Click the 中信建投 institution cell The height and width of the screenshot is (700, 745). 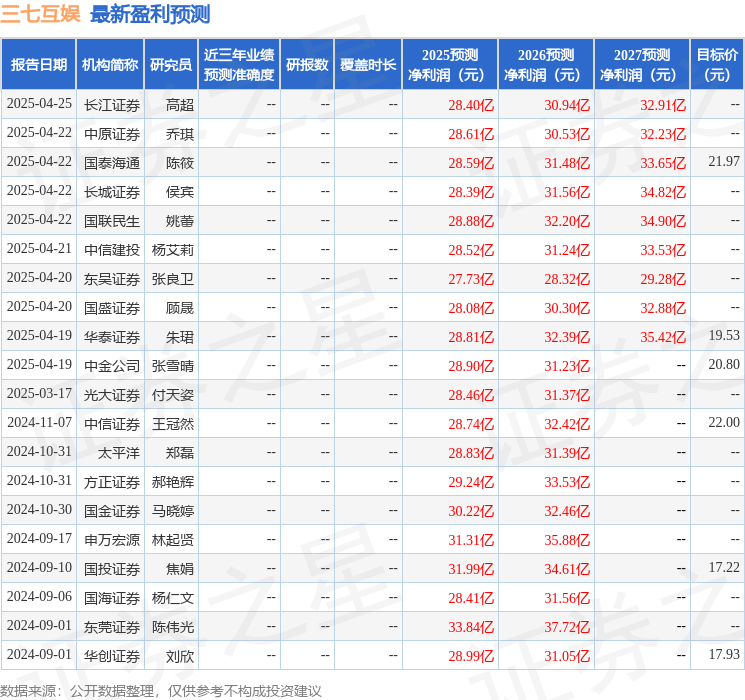112,250
